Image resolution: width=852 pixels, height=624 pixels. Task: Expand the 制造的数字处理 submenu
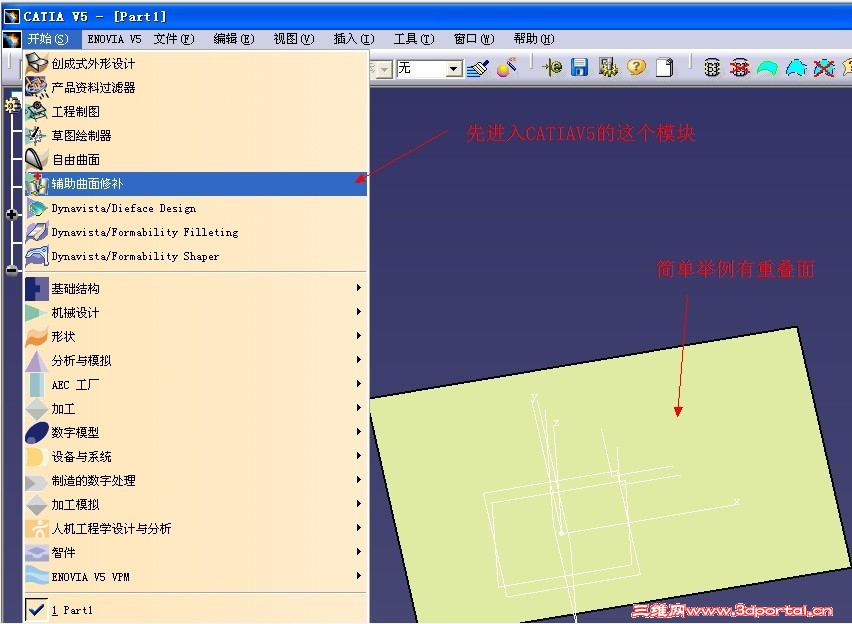pos(196,481)
